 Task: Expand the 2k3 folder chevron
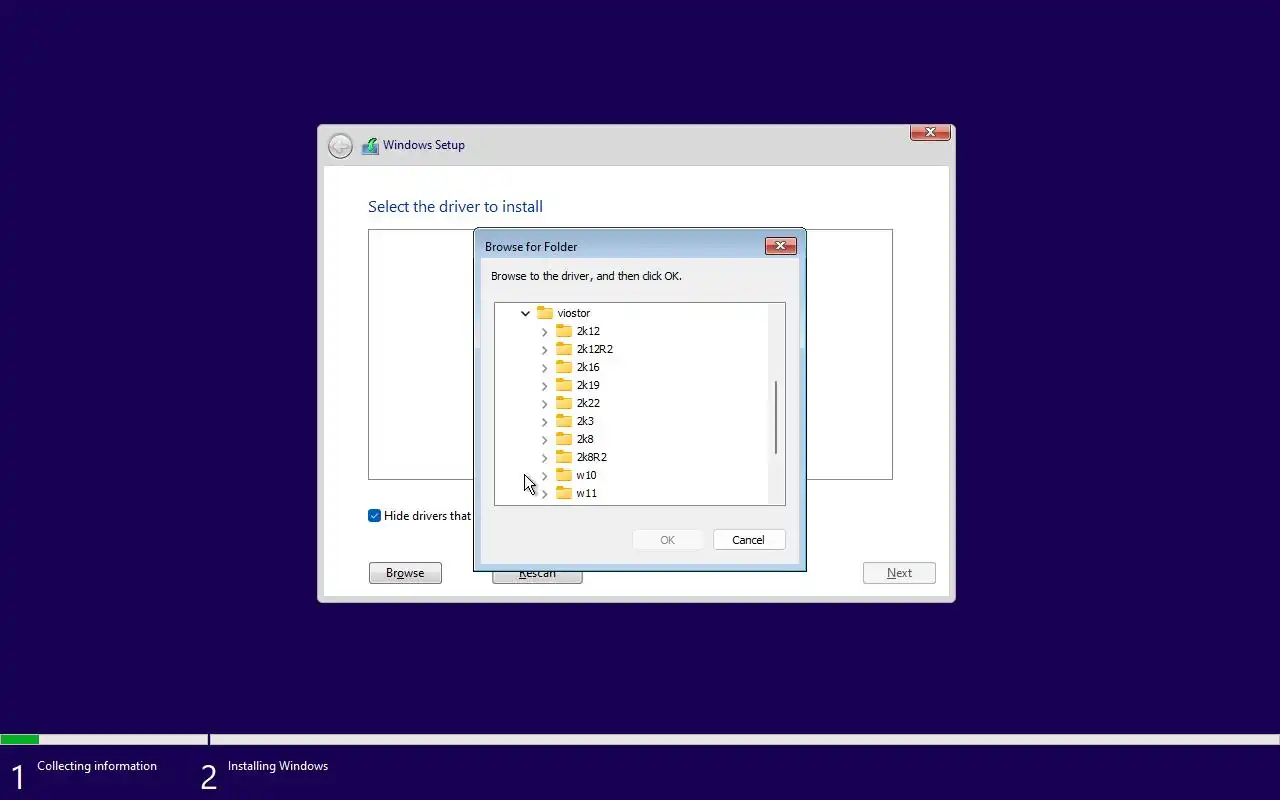tap(544, 421)
